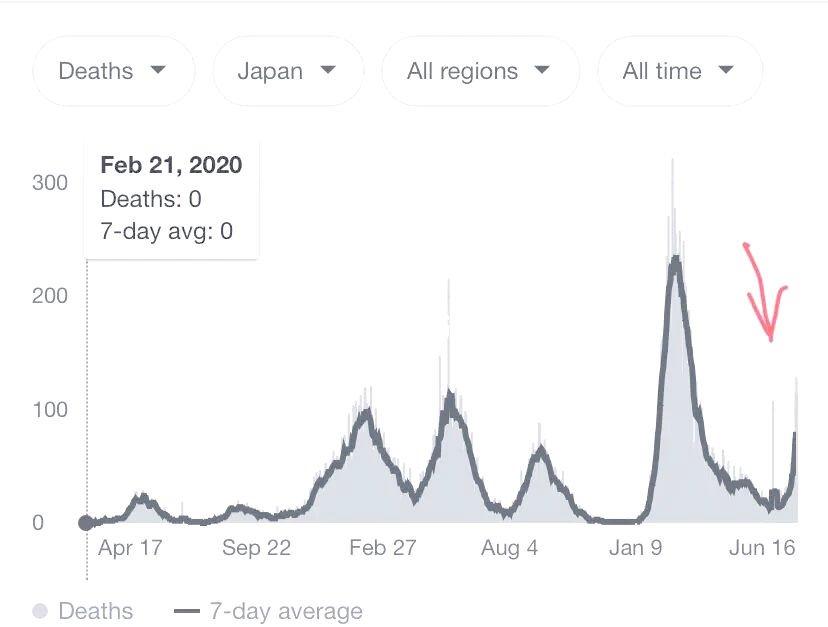Click the Feb 21, 2020 tooltip box
Image resolution: width=828 pixels, height=627 pixels.
[171, 198]
